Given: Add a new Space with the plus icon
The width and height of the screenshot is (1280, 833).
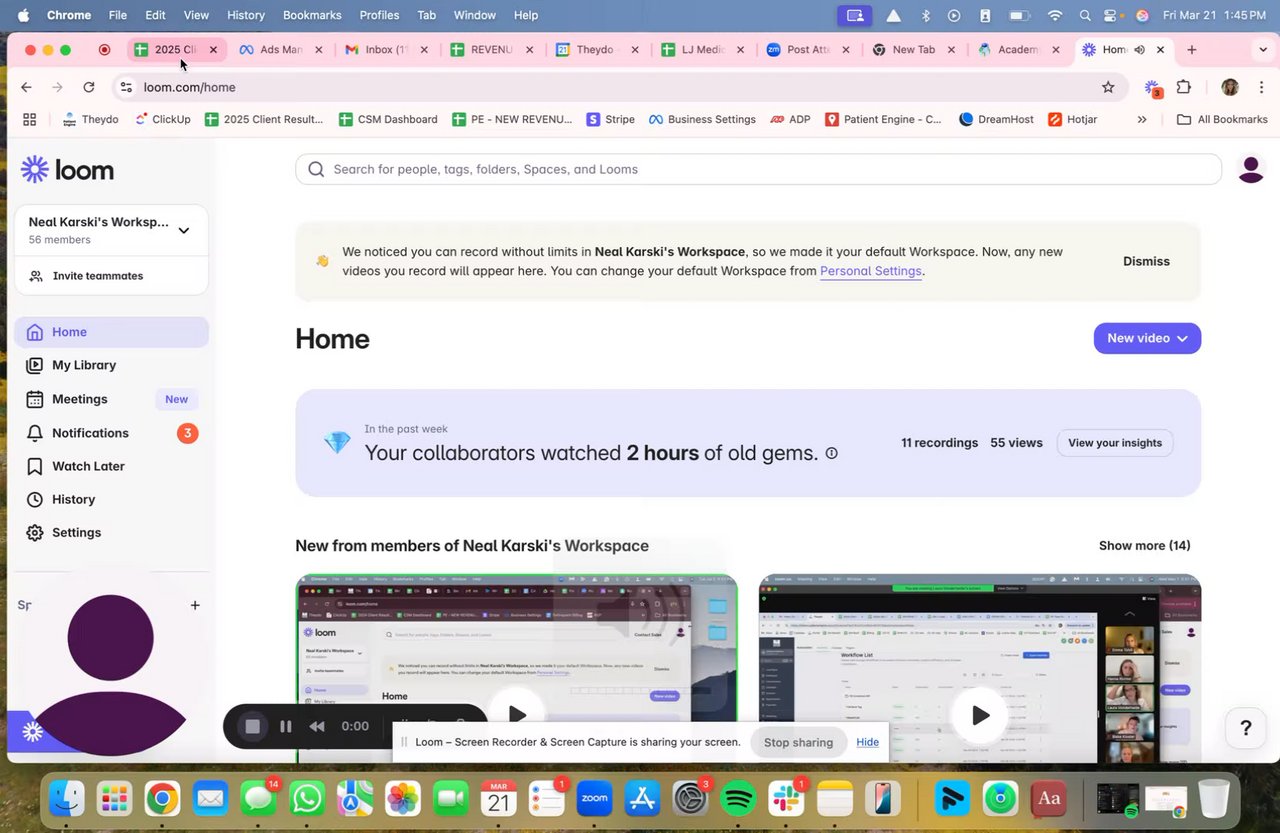Looking at the screenshot, I should tap(195, 605).
